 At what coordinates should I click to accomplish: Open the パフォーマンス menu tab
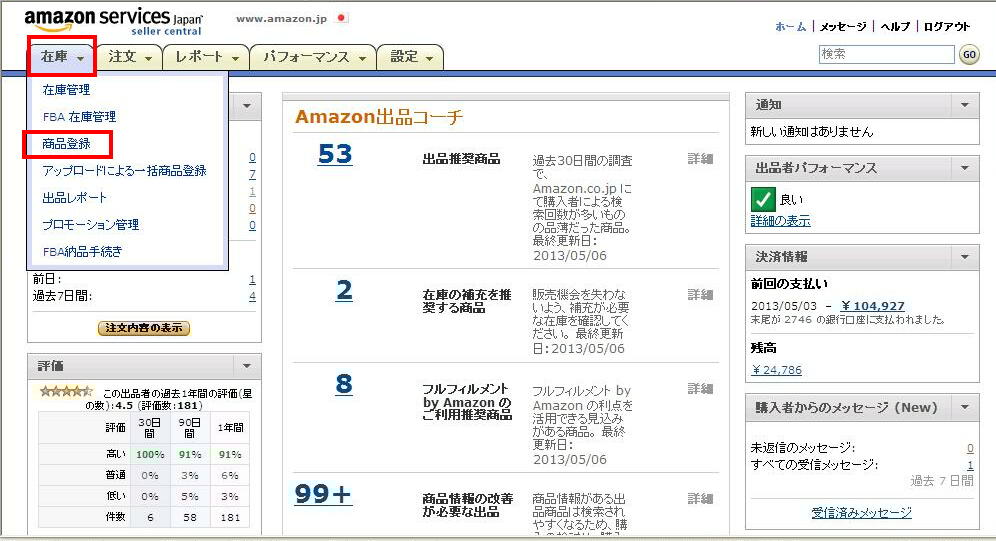pos(313,57)
